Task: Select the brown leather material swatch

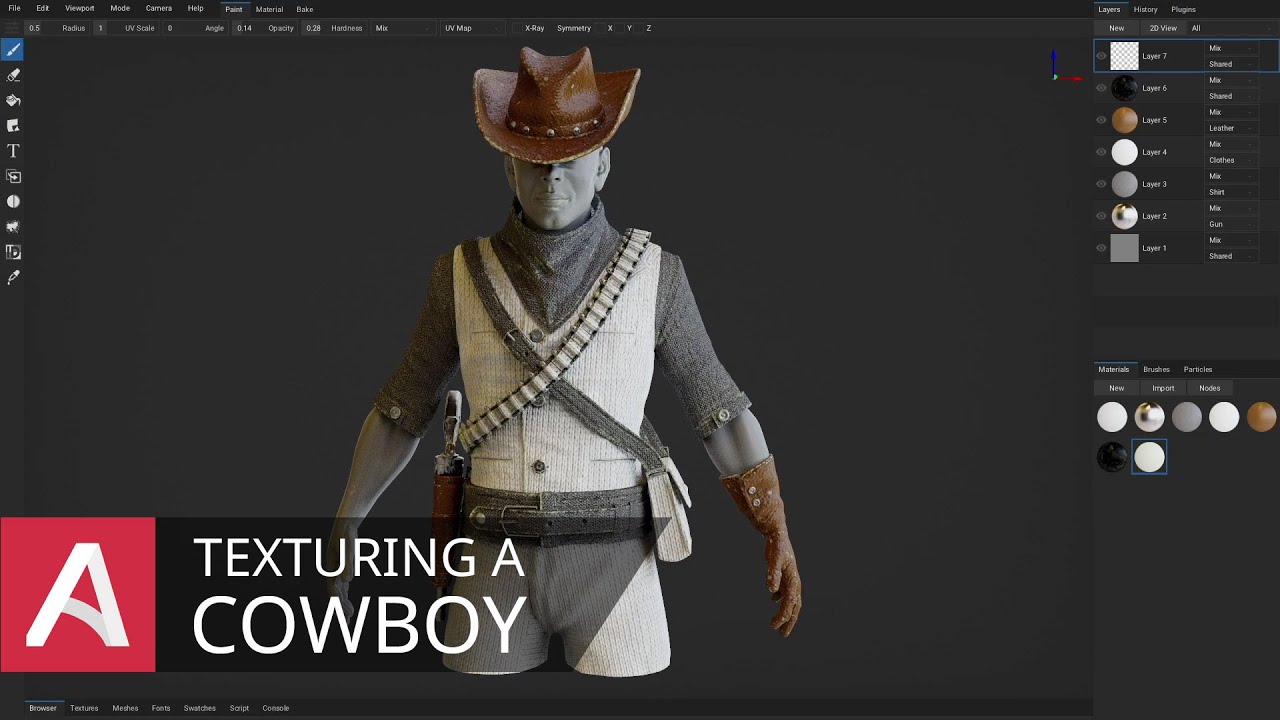Action: 1261,417
